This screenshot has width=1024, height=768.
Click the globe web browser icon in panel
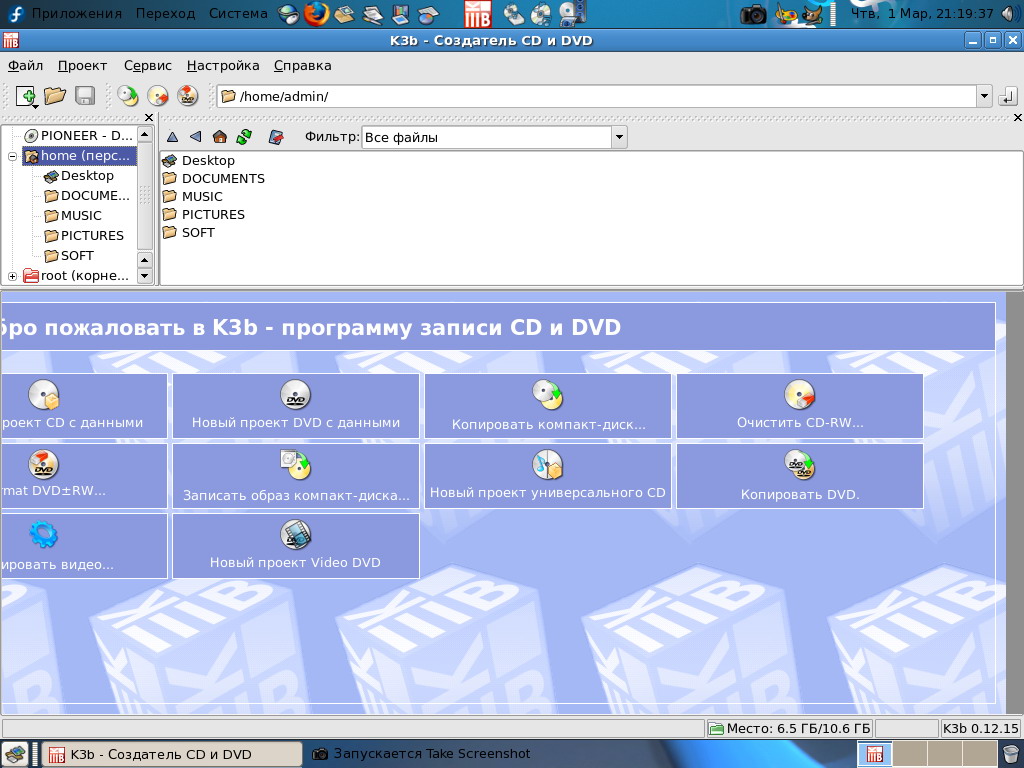(x=289, y=14)
